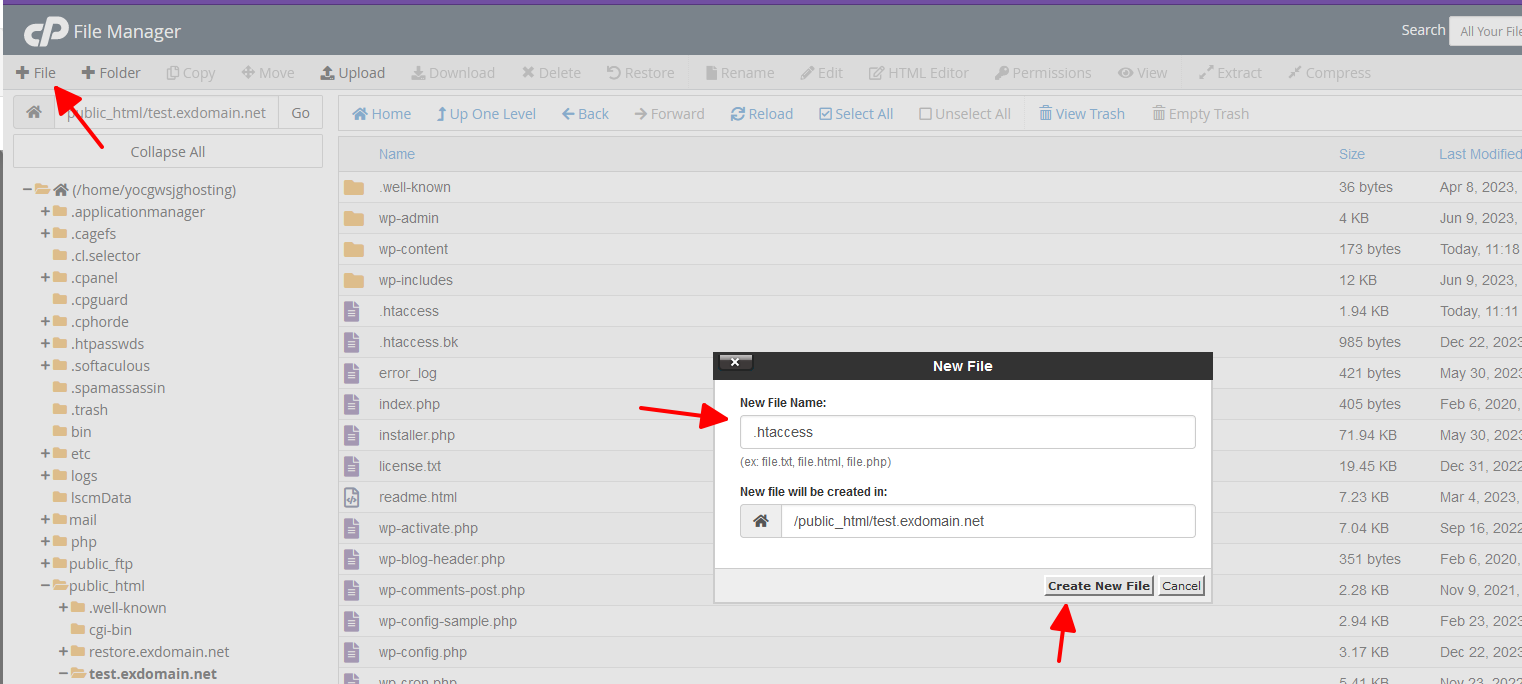Click the Size column header

[x=1351, y=154]
